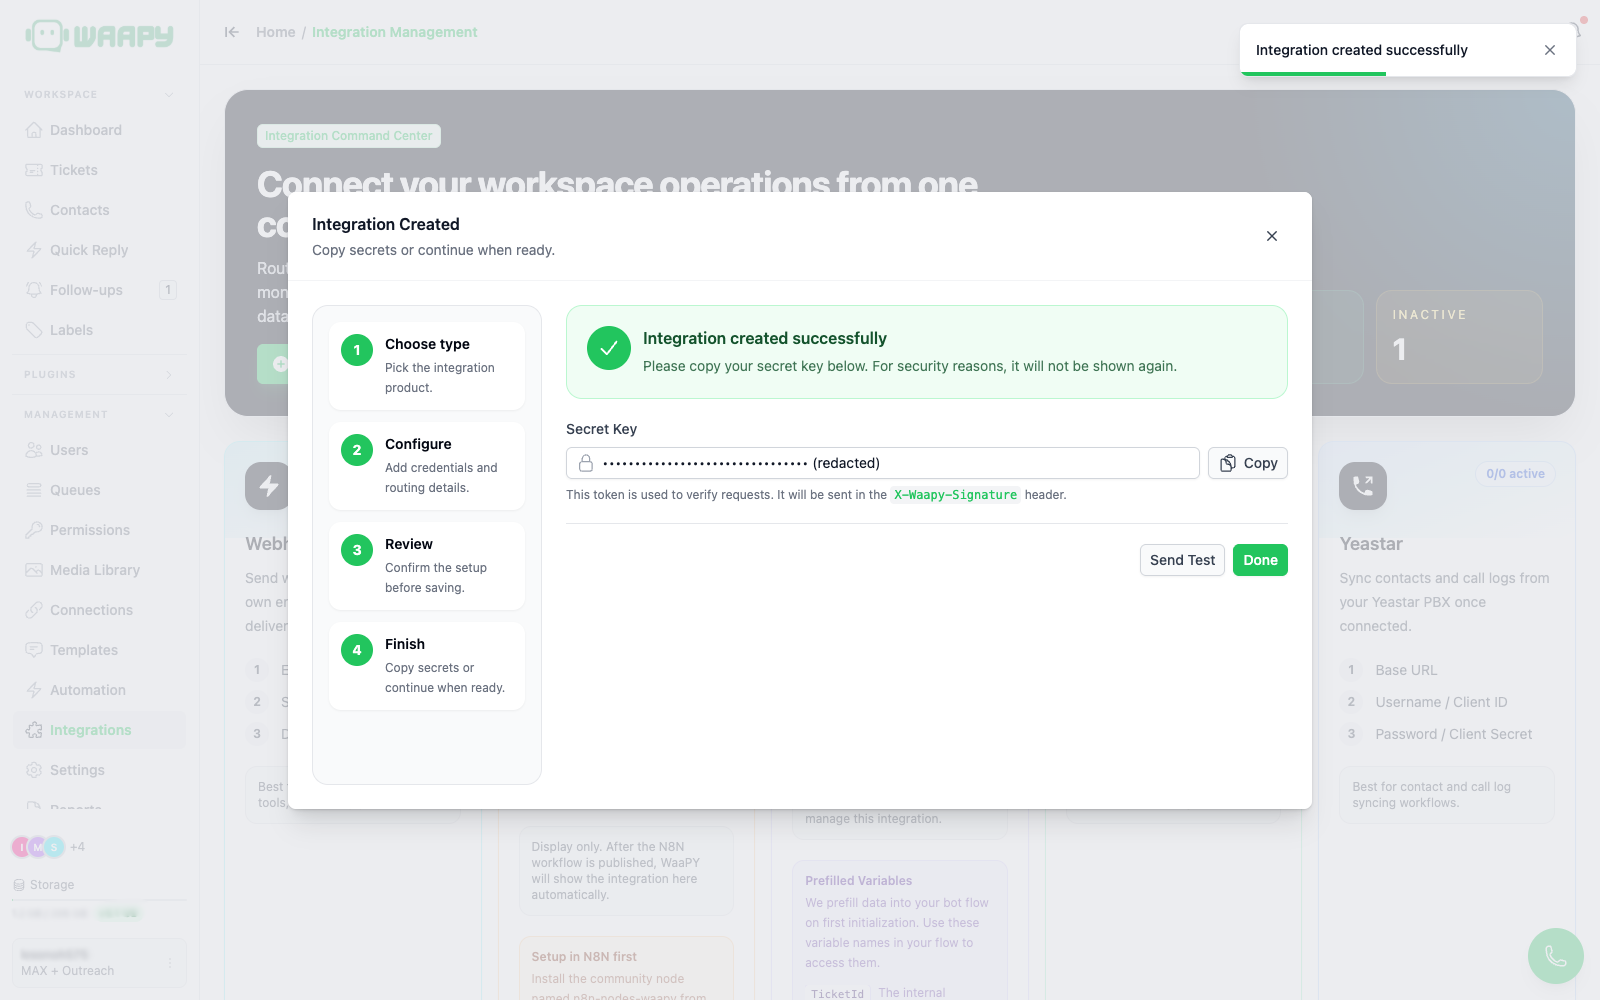Click the Queues icon in sidebar
The width and height of the screenshot is (1600, 1000).
coord(34,490)
